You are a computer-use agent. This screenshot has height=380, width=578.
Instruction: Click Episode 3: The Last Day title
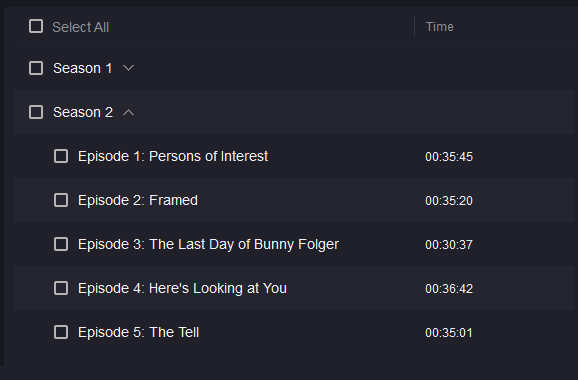(208, 244)
